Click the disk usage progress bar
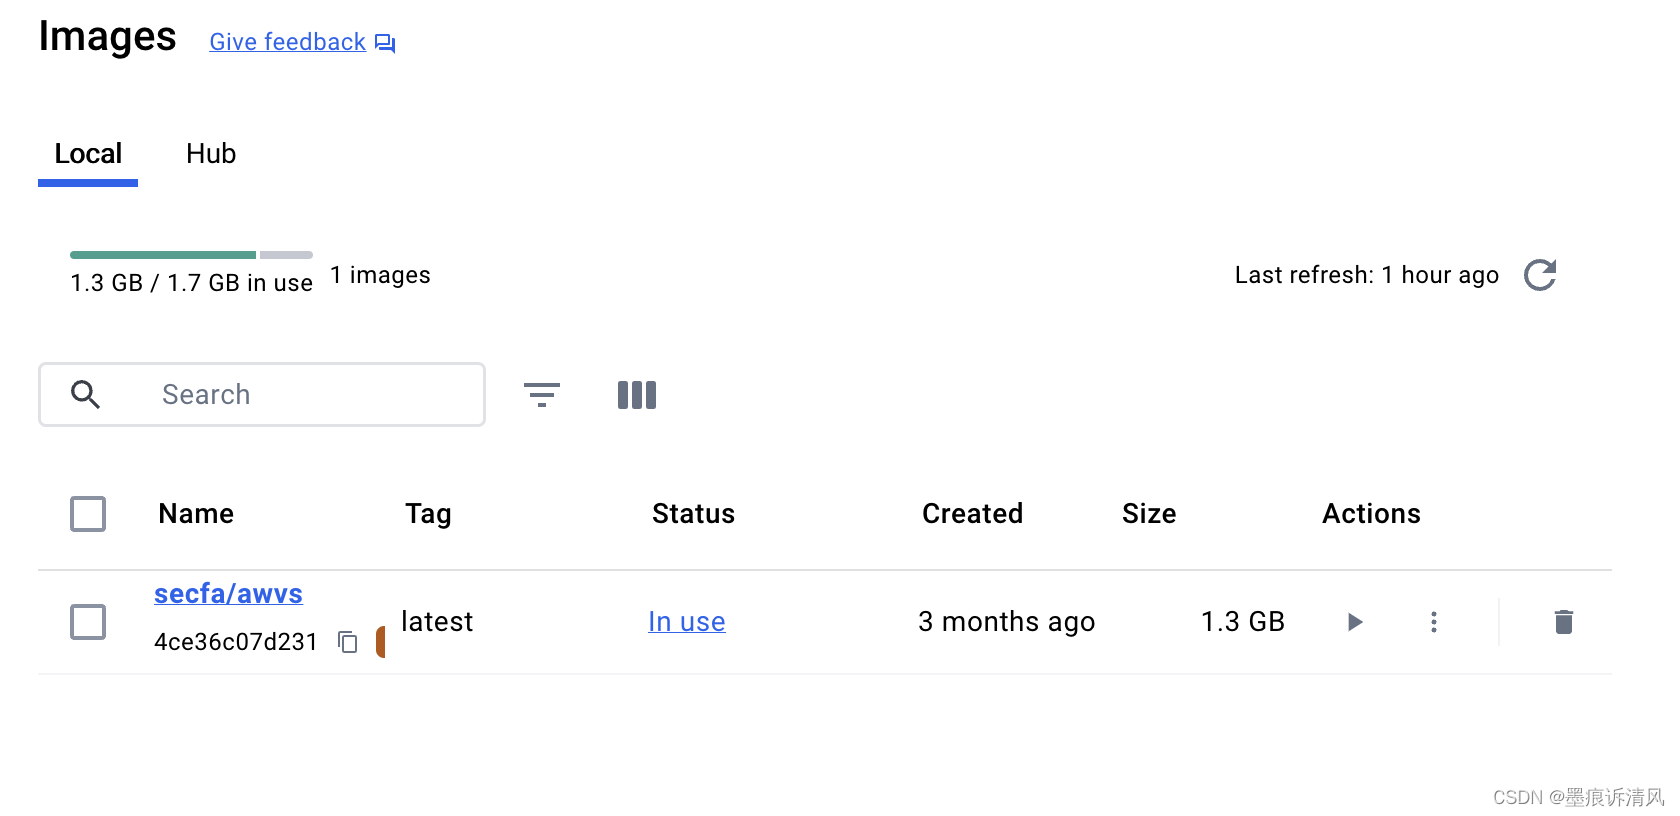 pyautogui.click(x=191, y=255)
